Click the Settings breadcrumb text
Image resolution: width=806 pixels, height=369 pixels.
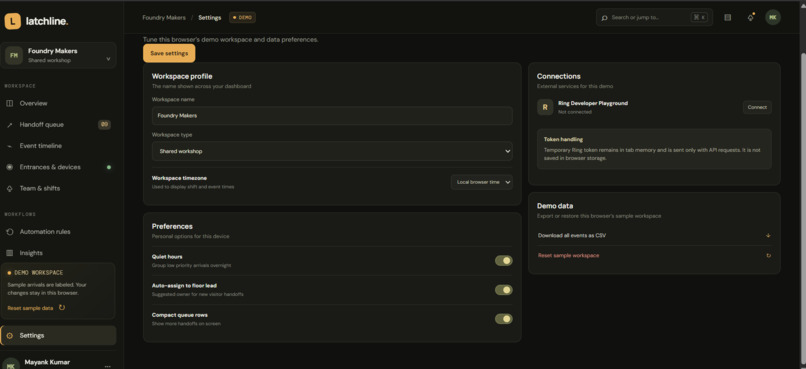coord(210,17)
